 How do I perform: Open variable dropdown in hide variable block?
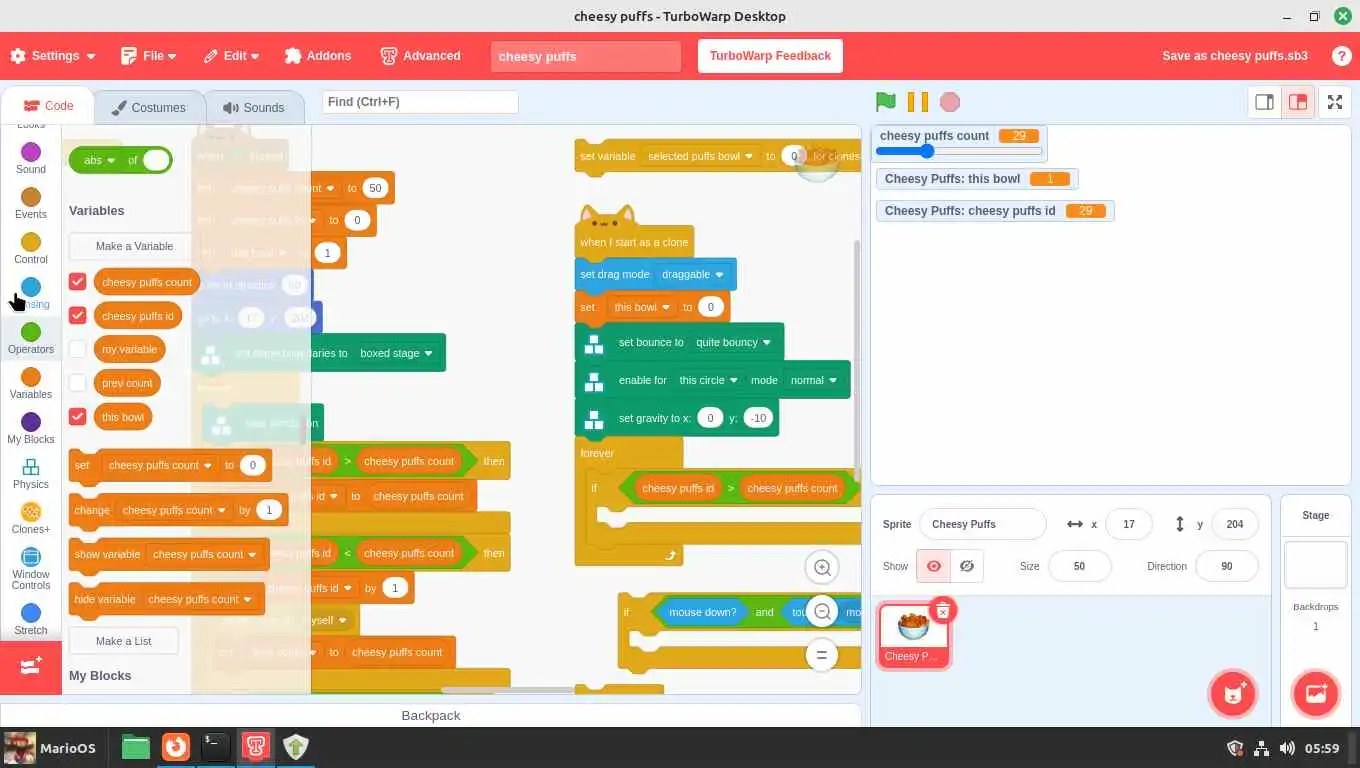click(200, 599)
